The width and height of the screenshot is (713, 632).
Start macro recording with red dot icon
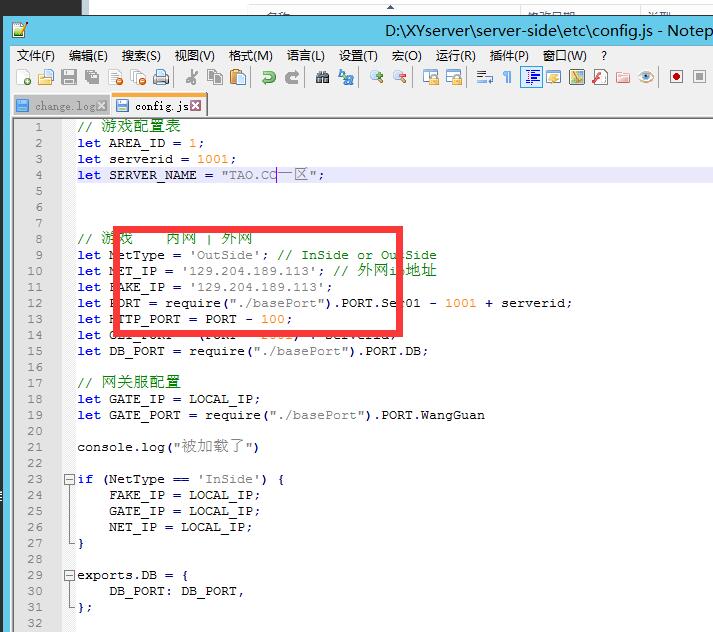click(676, 77)
